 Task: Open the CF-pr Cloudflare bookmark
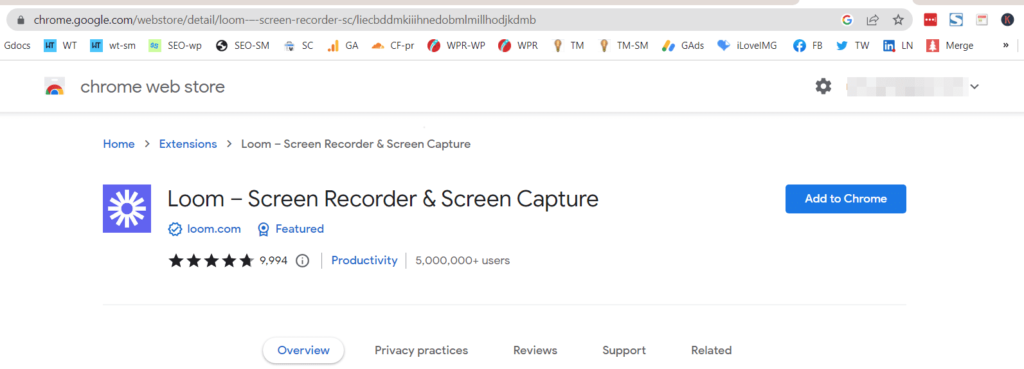point(392,46)
